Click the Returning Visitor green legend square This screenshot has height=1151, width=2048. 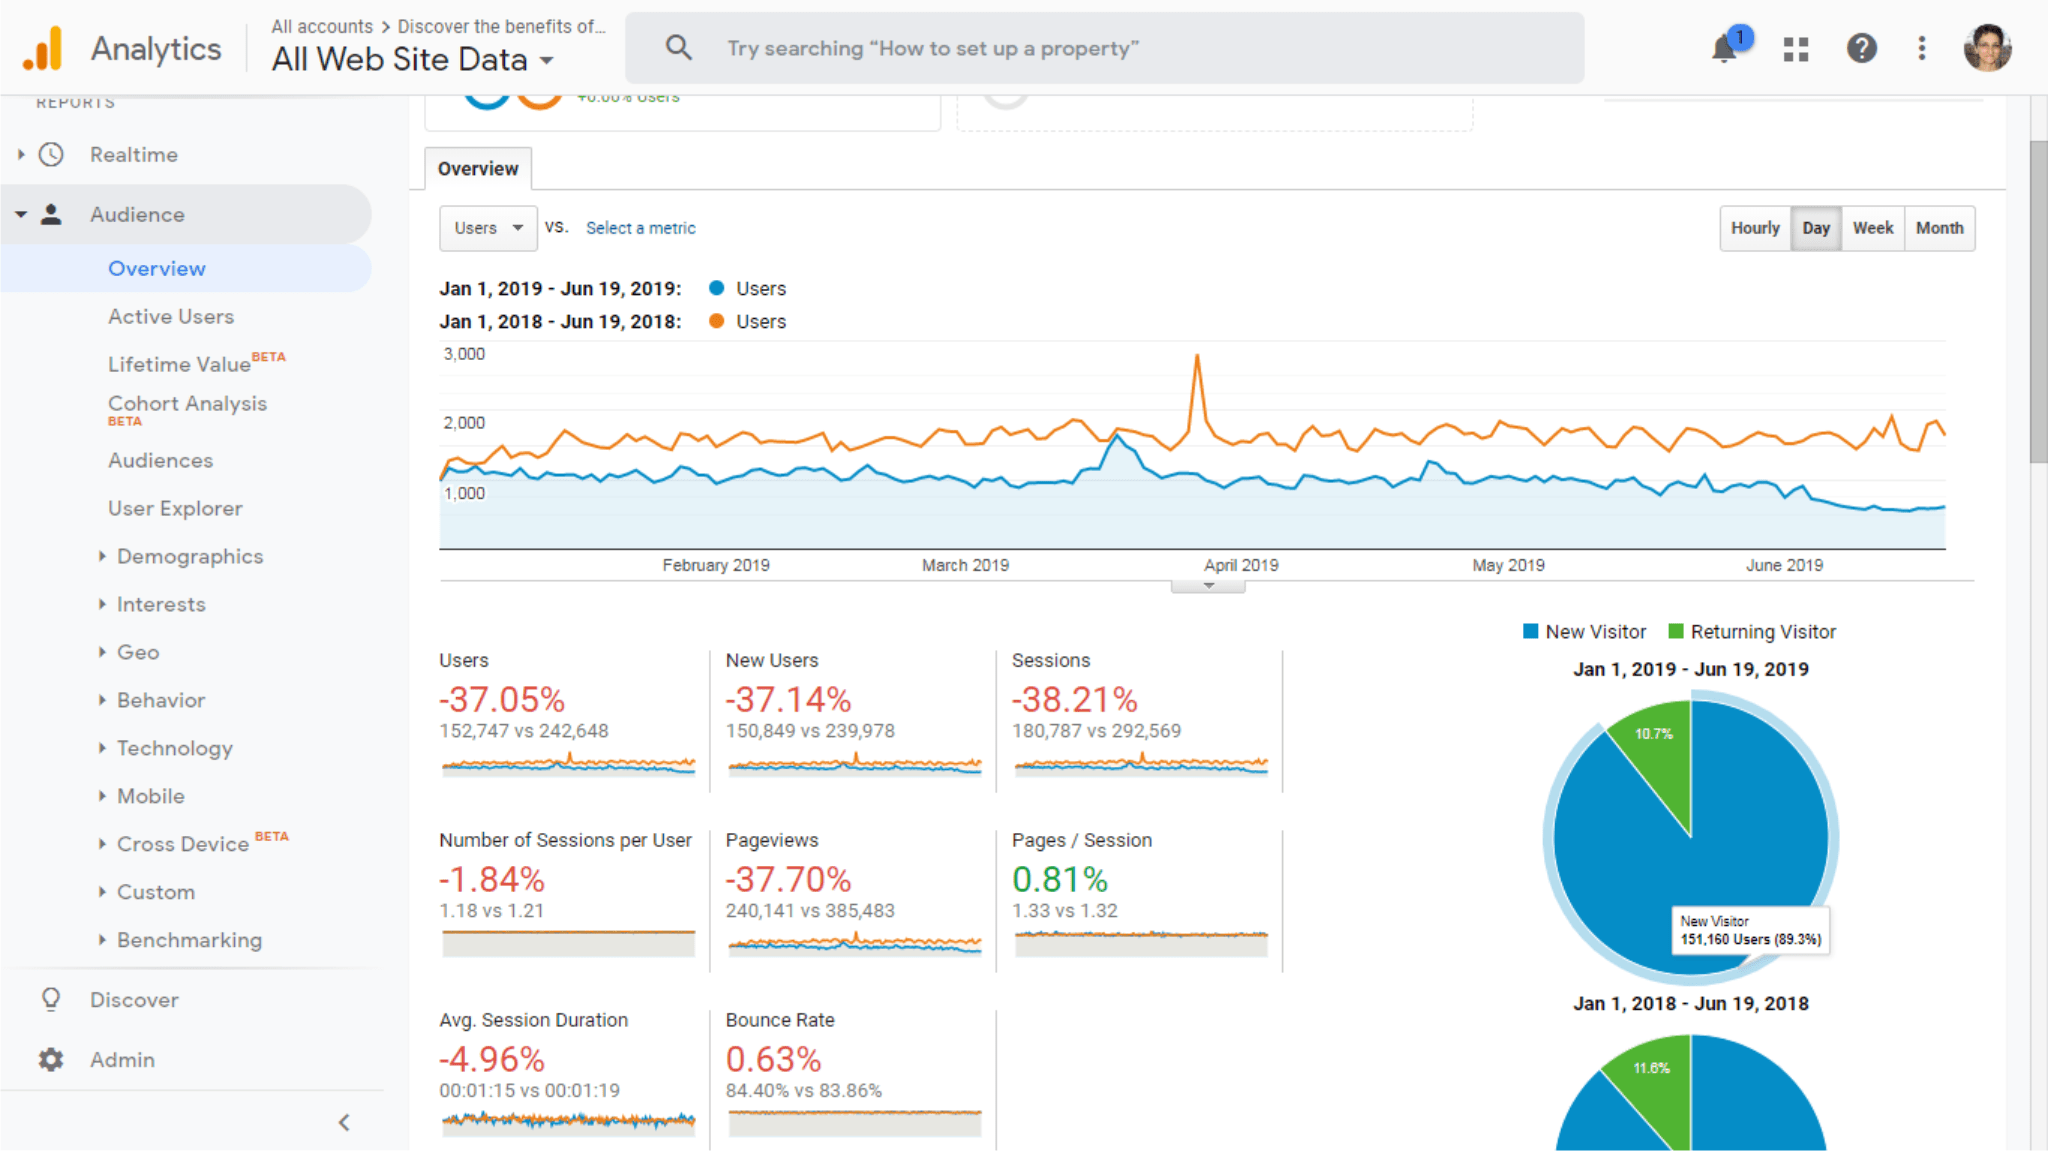pos(1676,631)
